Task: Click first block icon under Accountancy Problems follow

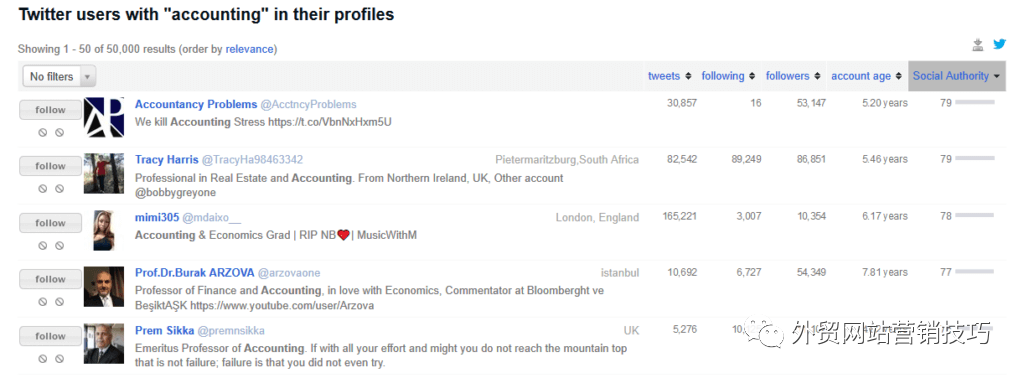Action: pyautogui.click(x=42, y=133)
